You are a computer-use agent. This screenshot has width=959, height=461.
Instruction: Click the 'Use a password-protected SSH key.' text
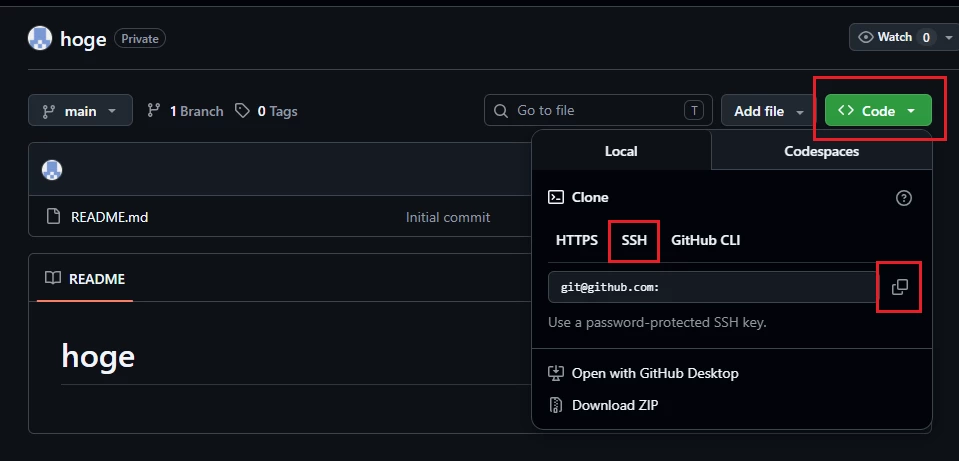(x=657, y=322)
